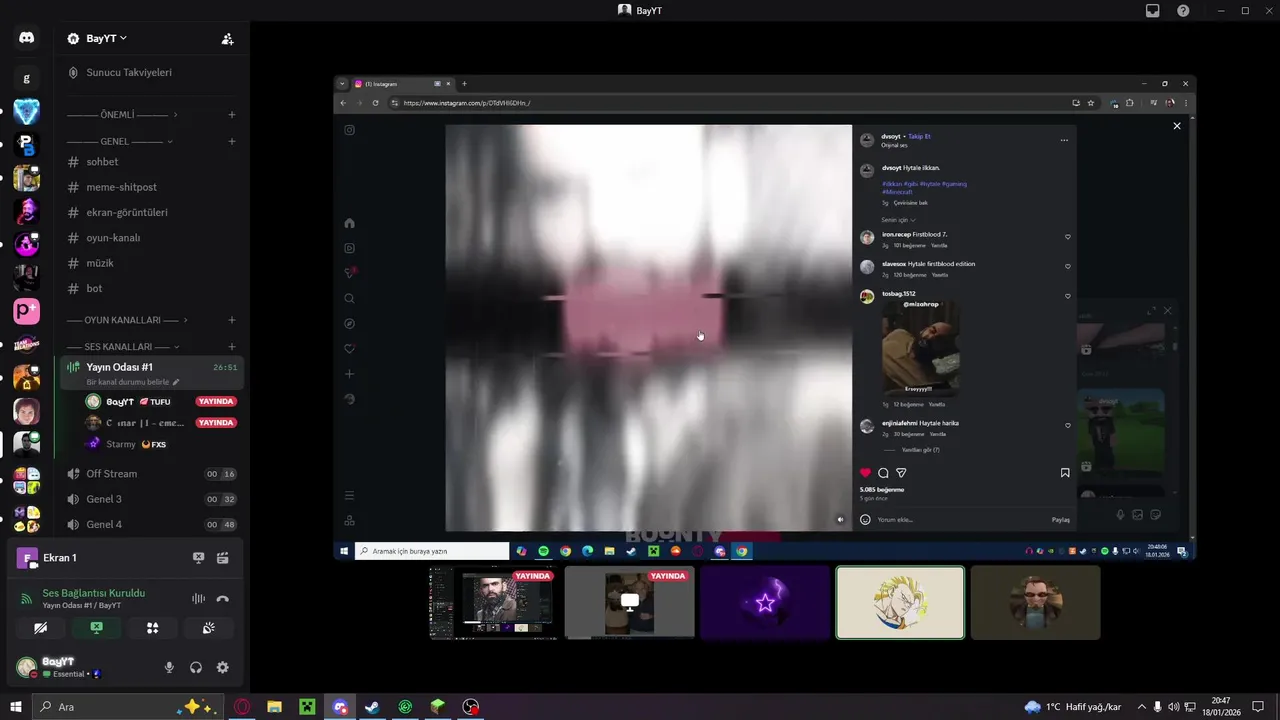Select the bearded man stream thumbnail

pos(494,603)
